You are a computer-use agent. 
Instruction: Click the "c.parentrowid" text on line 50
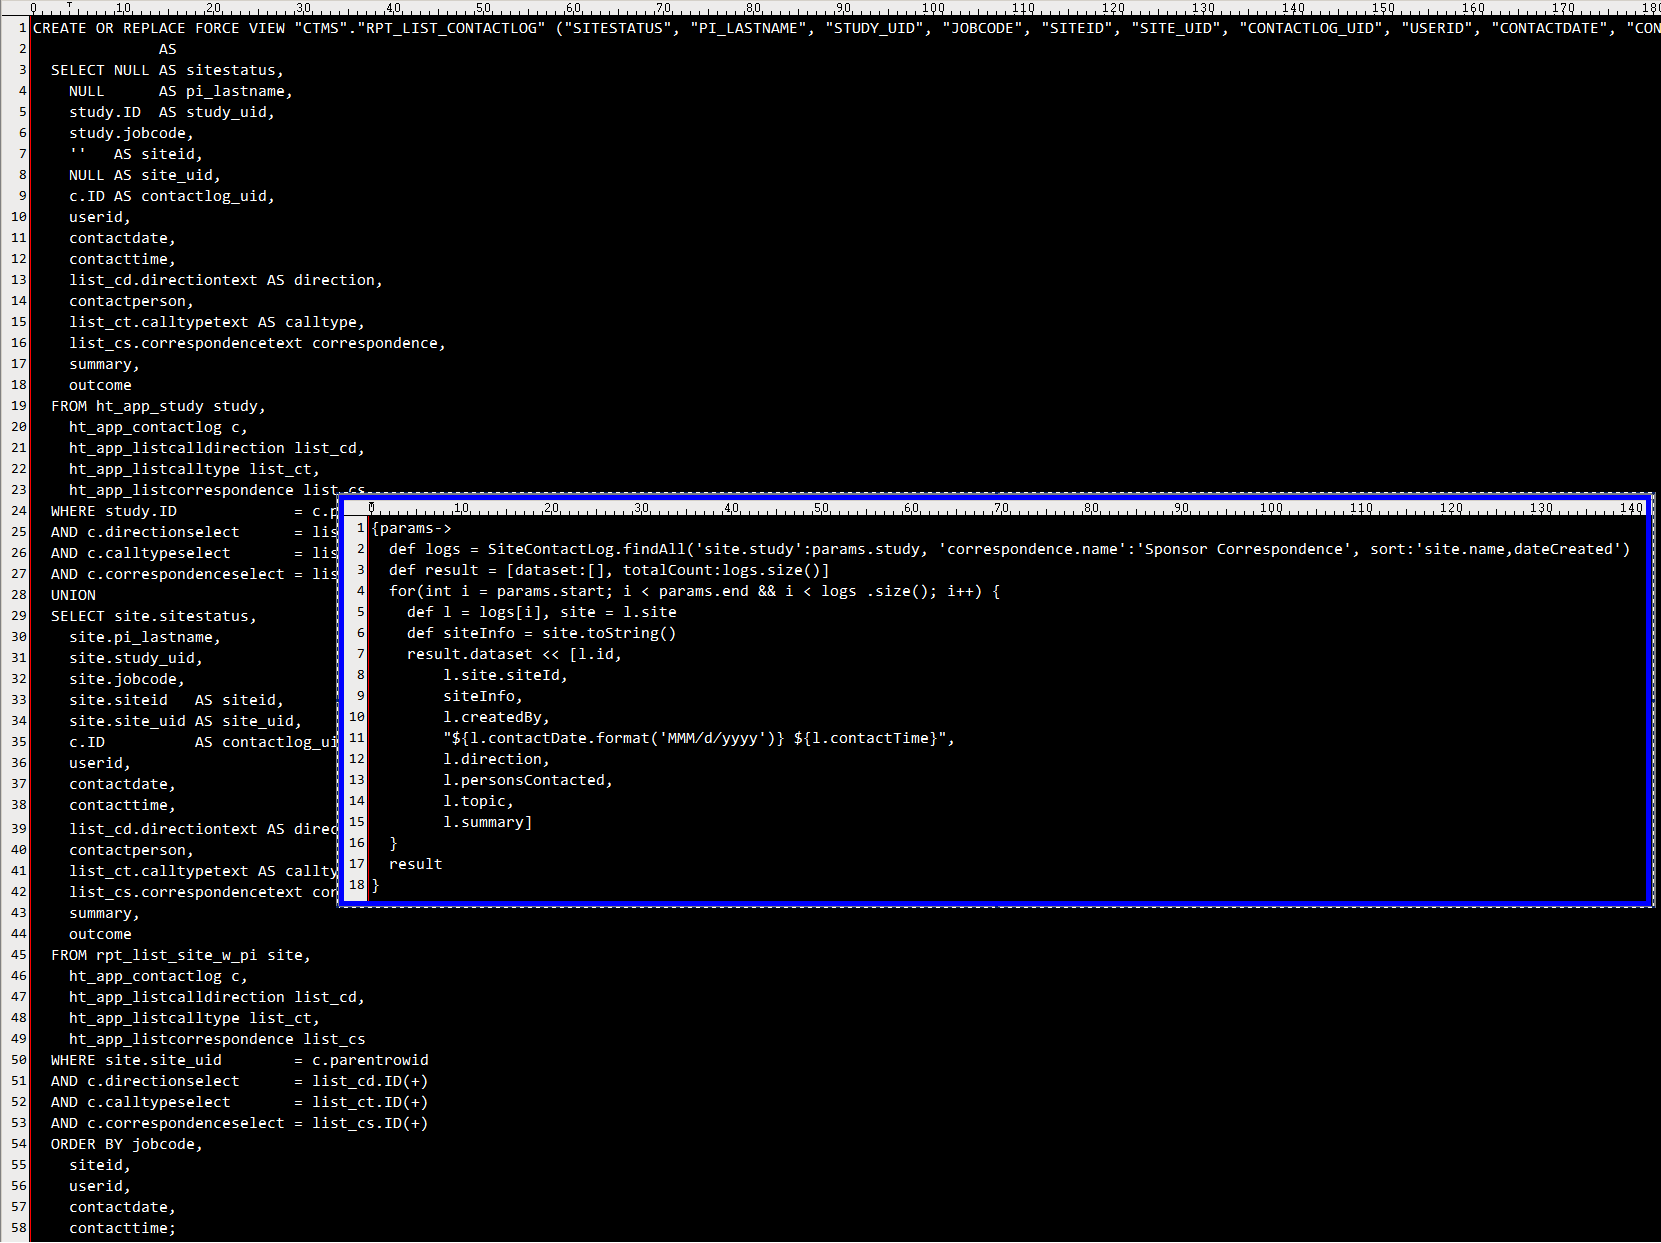click(370, 1060)
